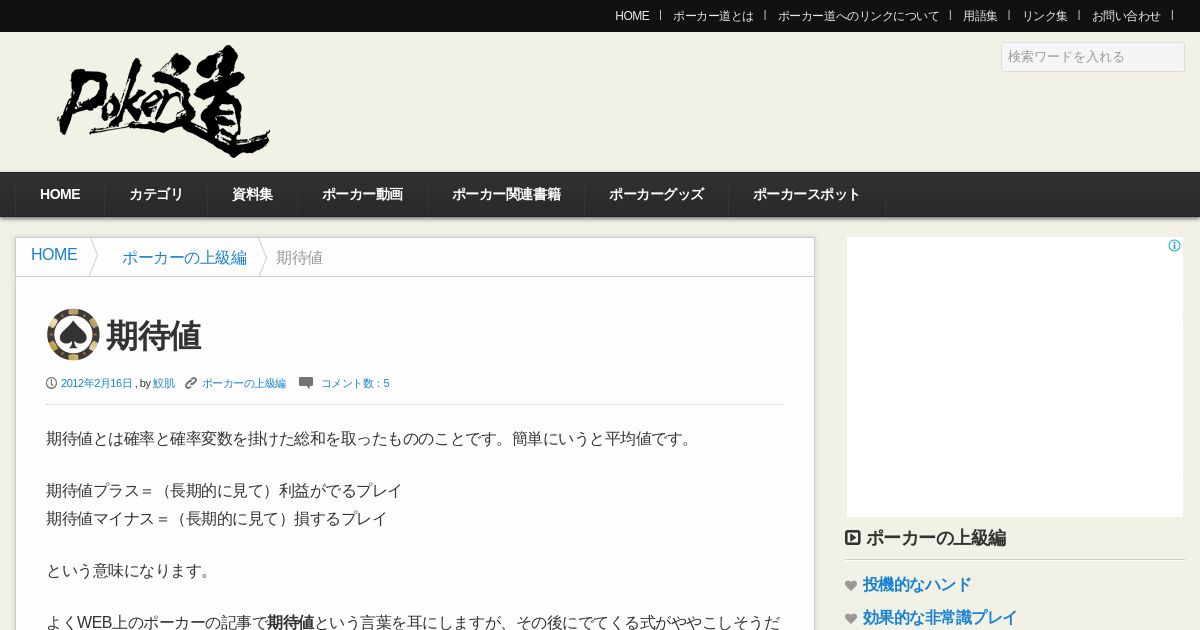The image size is (1200, 630).
Task: Open ポーカーの上級編 breadcrumb link
Action: point(184,258)
